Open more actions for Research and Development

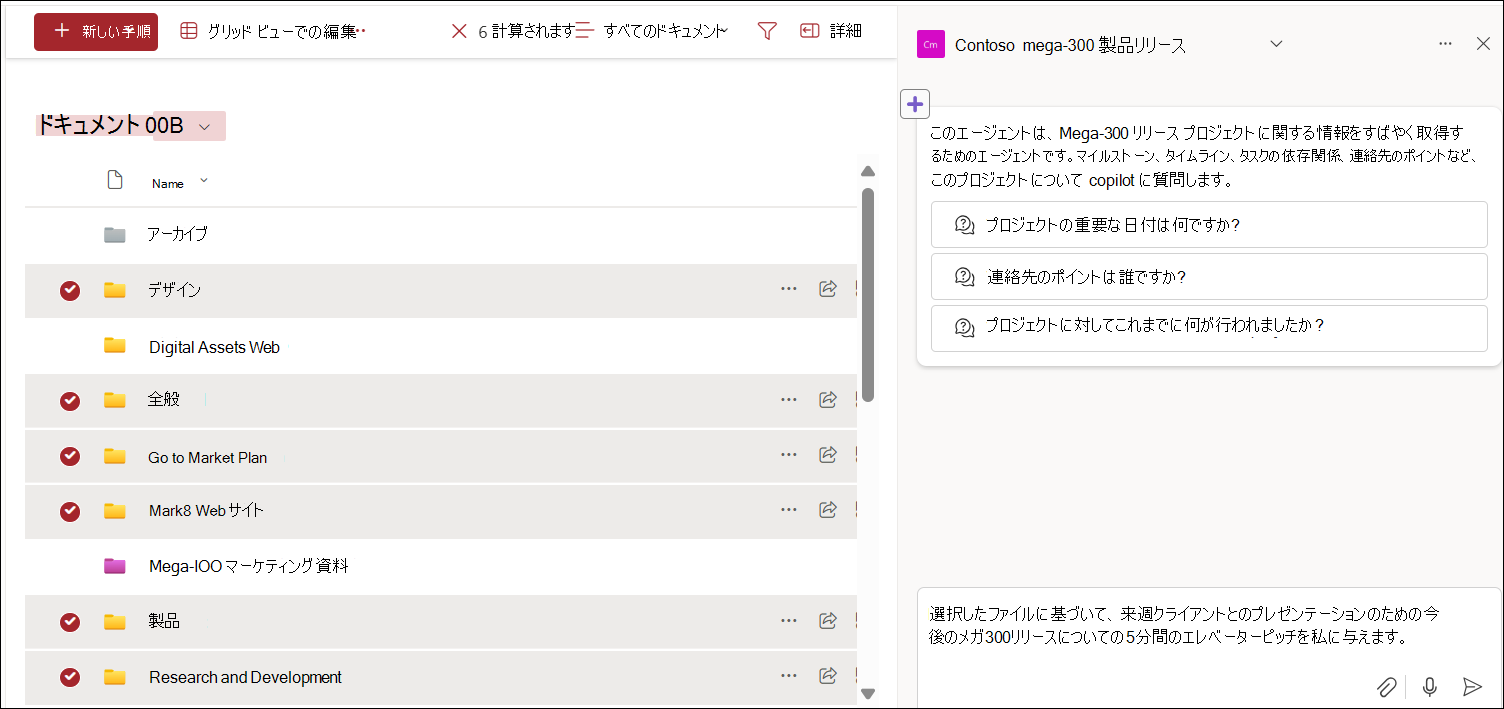point(789,677)
